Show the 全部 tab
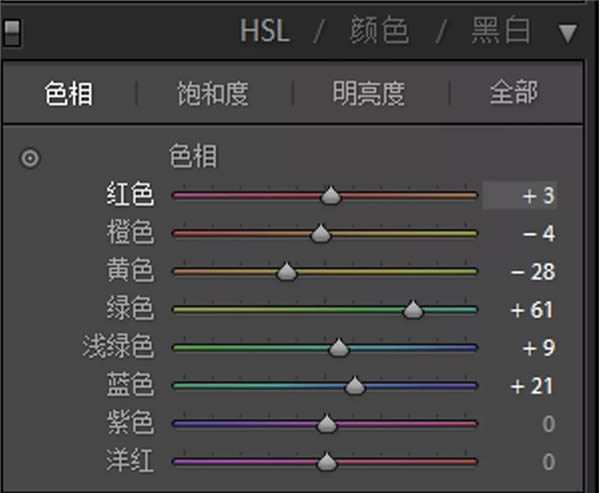The image size is (600, 493). click(x=514, y=94)
